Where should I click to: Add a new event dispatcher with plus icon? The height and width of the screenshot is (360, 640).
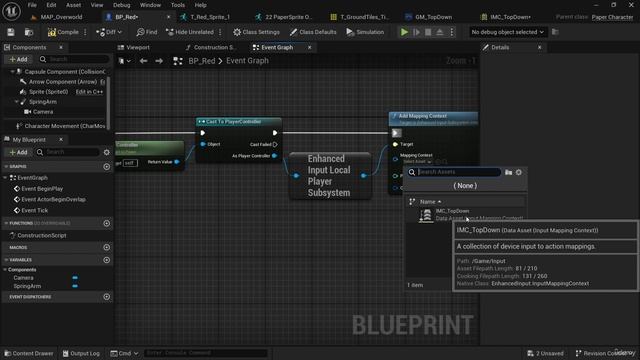pos(107,297)
